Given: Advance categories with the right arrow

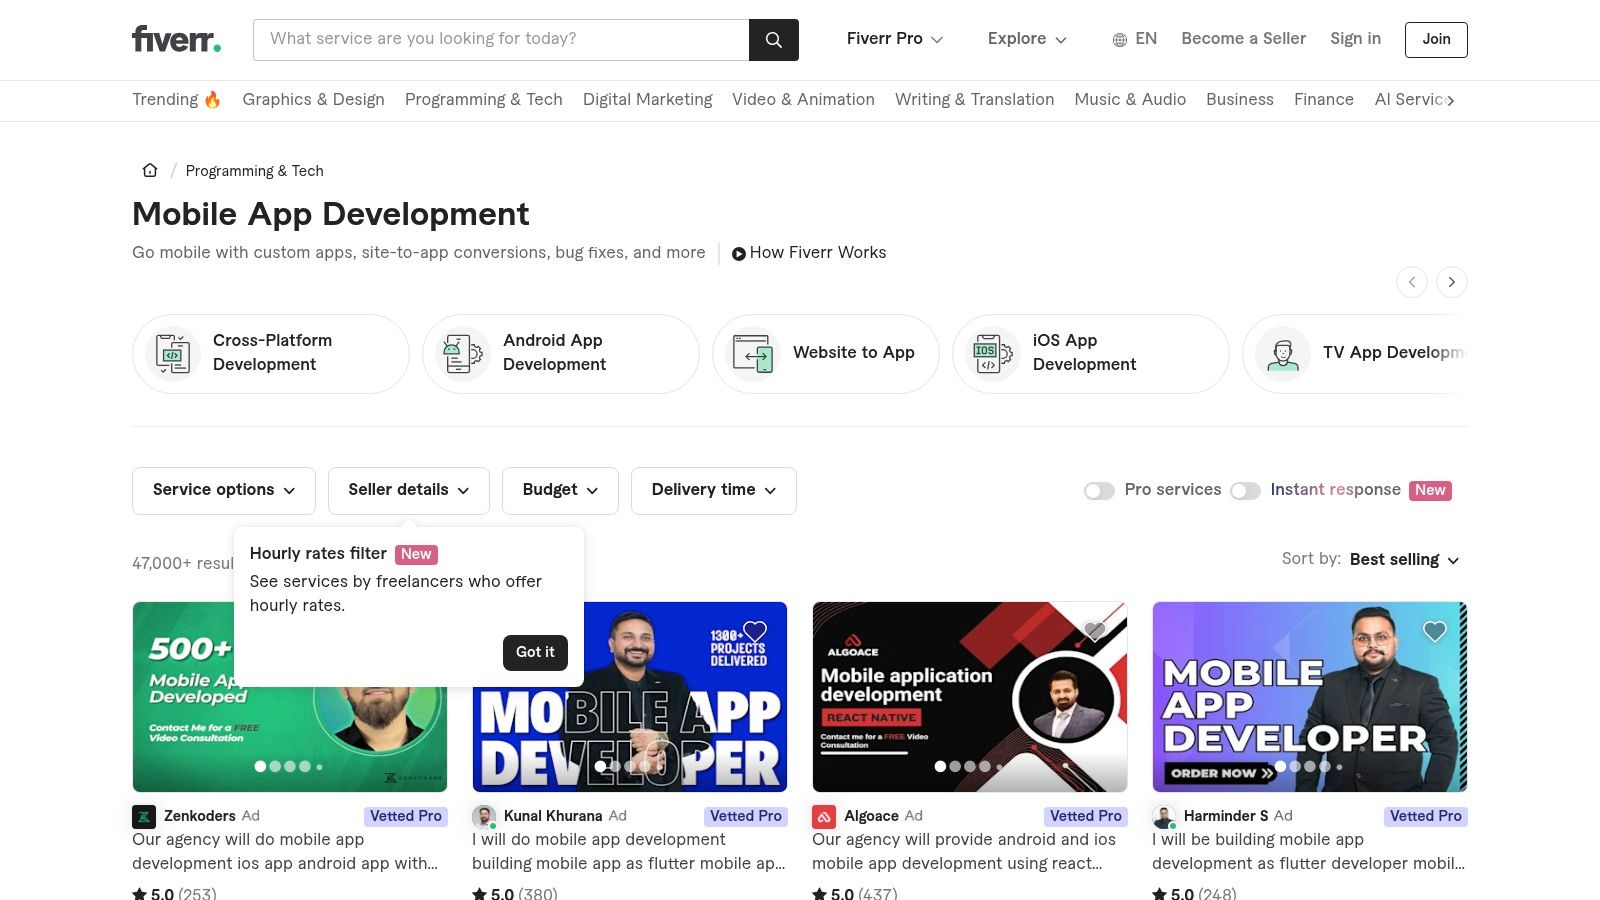Looking at the screenshot, I should [x=1452, y=282].
